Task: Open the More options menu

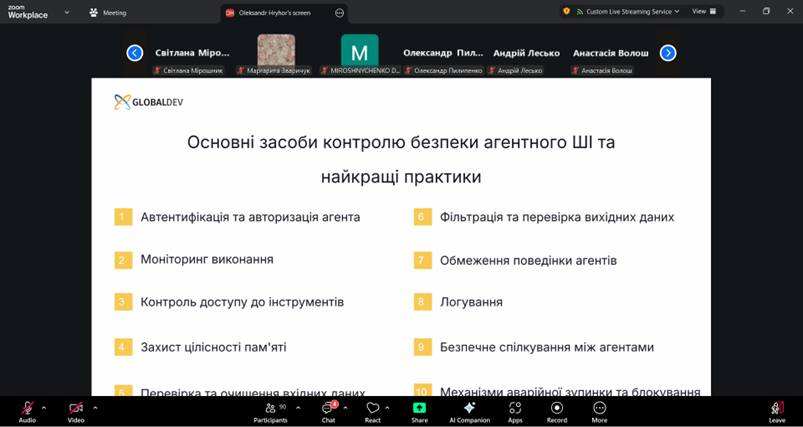Action: (599, 410)
